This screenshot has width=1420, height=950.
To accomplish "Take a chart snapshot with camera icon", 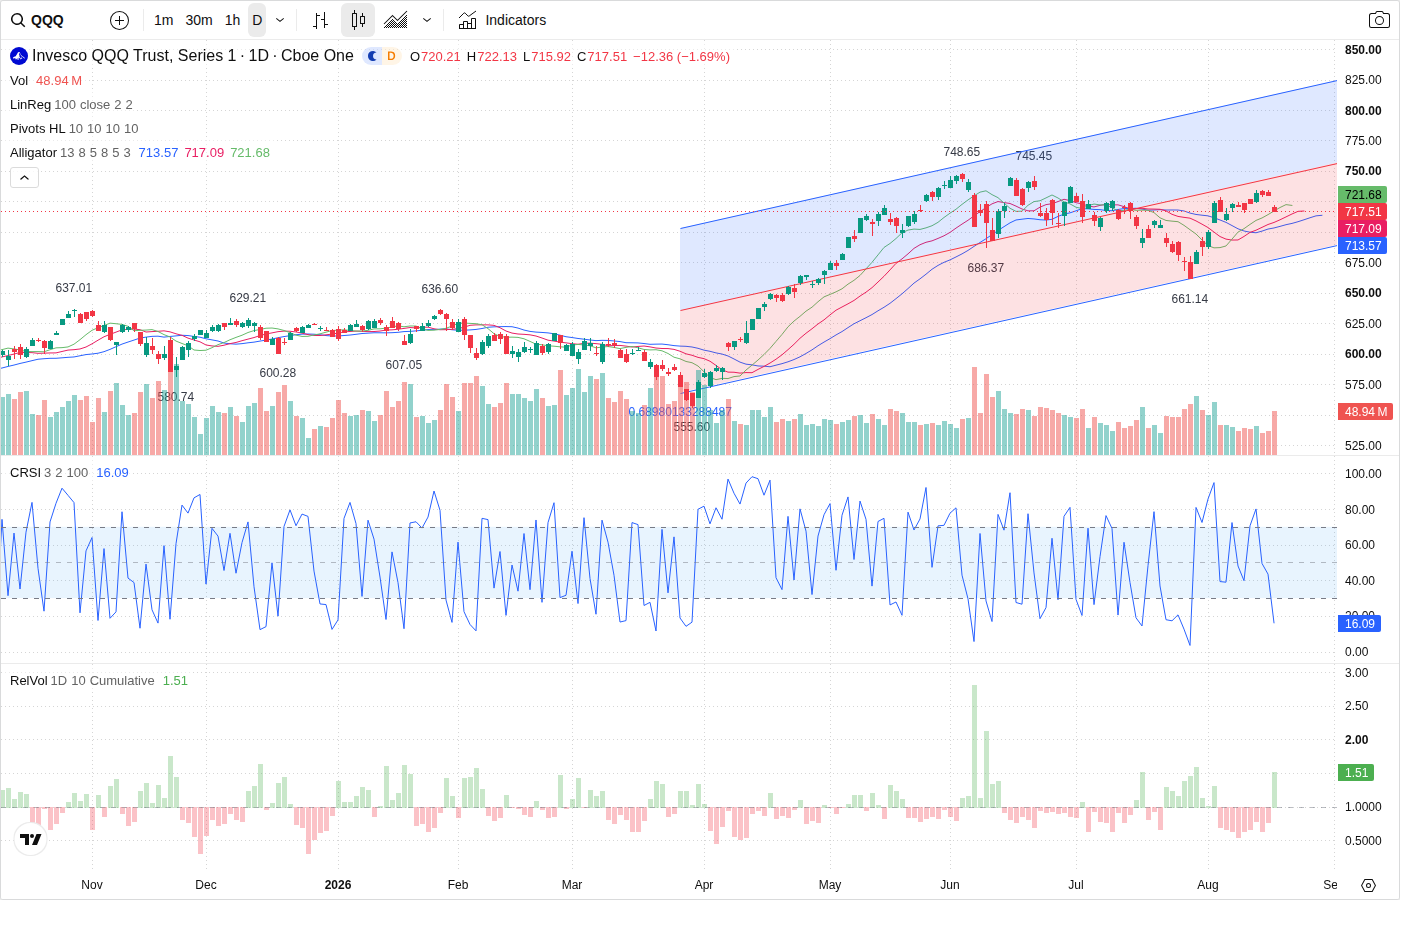I will (x=1379, y=20).
